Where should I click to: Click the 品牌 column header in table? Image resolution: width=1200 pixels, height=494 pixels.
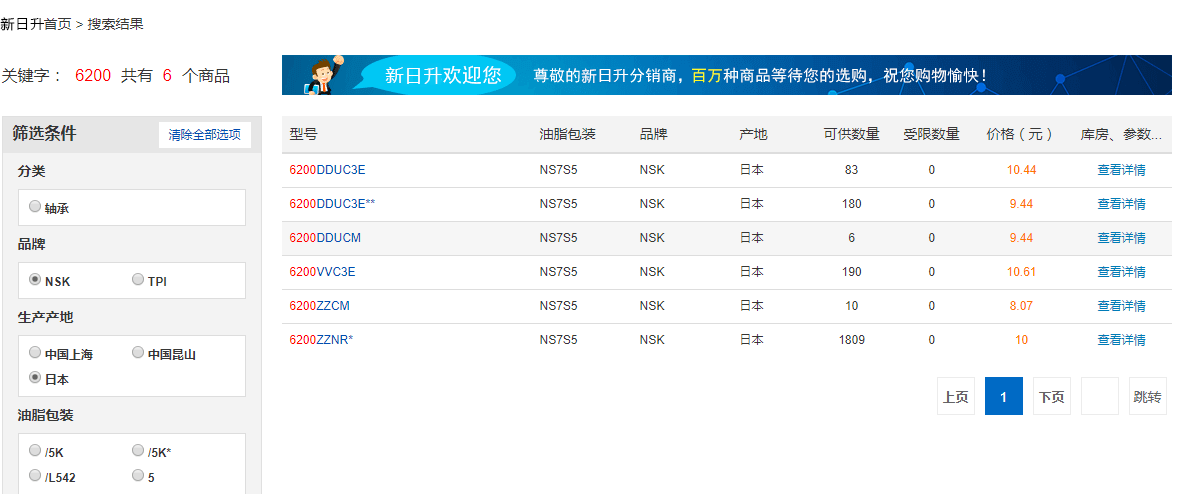(653, 135)
